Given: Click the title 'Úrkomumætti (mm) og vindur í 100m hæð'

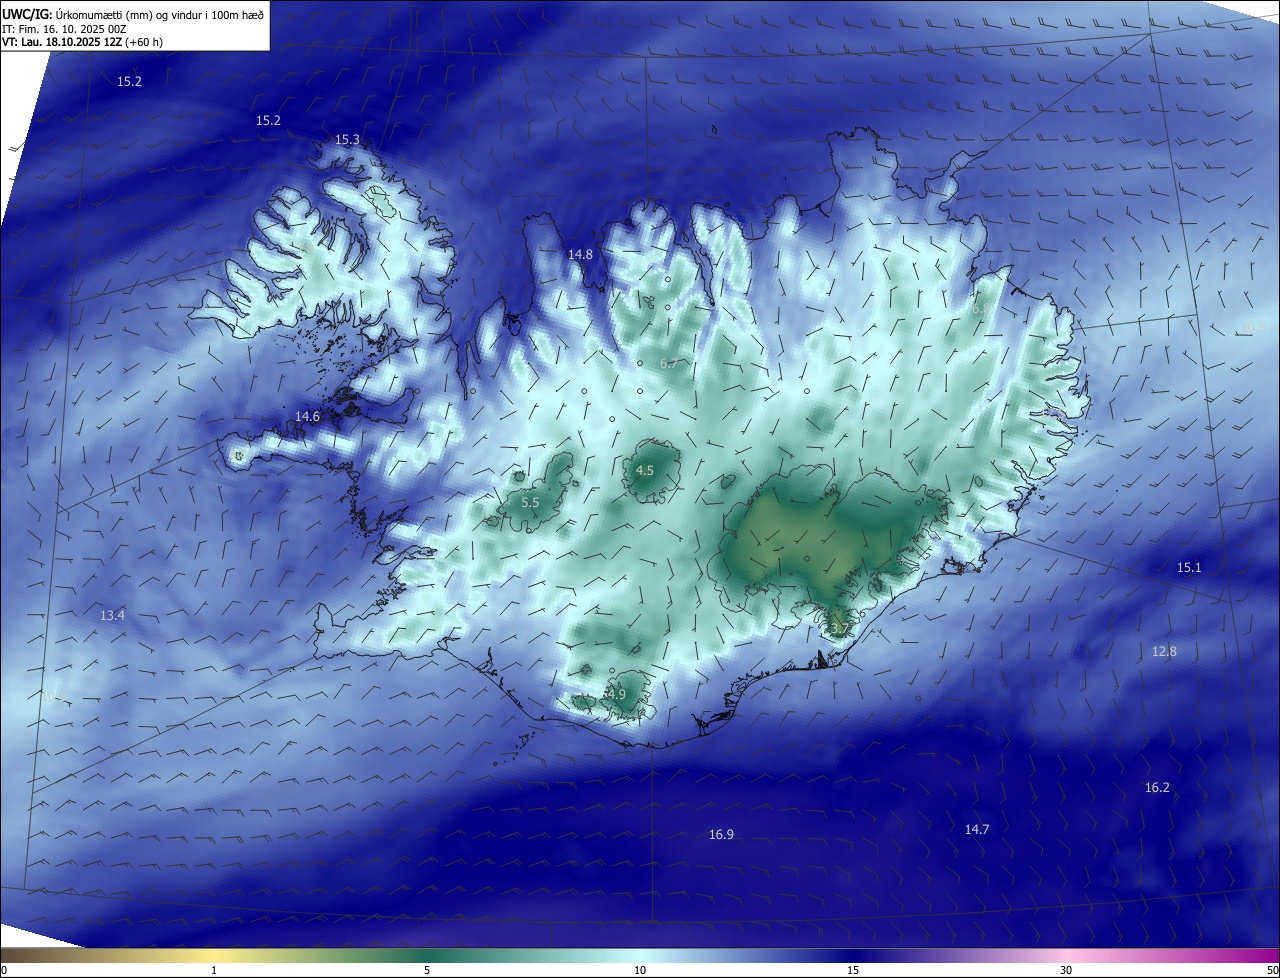Looking at the screenshot, I should click(x=159, y=14).
